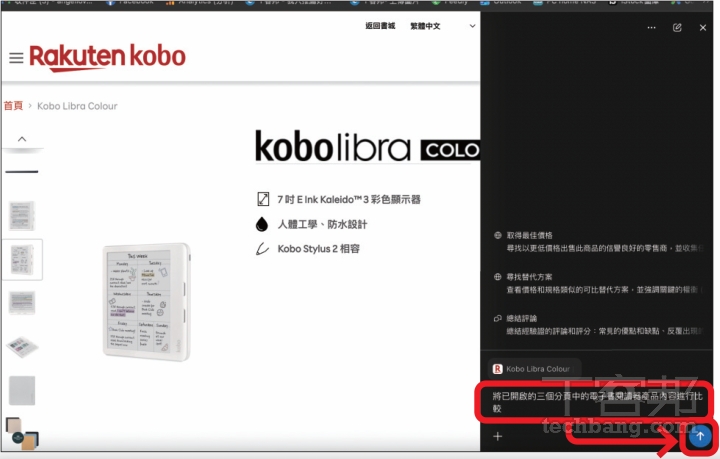Click the 7-inch display size icon
This screenshot has width=720, height=459.
(x=263, y=199)
